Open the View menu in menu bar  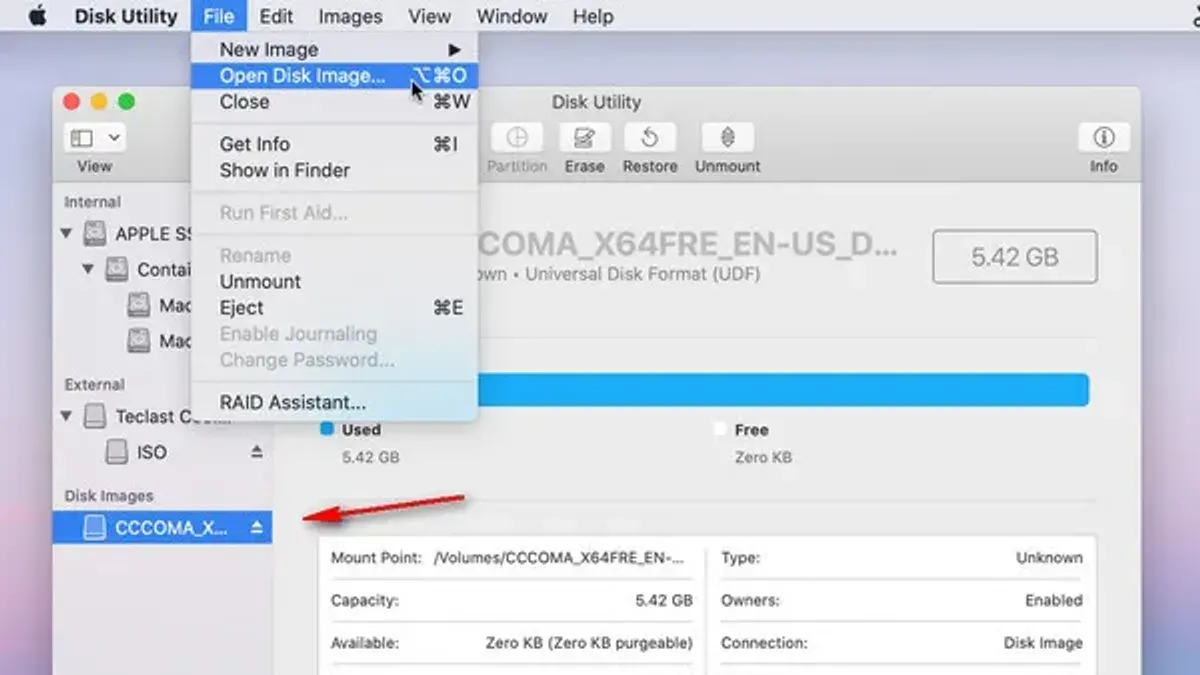pyautogui.click(x=429, y=16)
